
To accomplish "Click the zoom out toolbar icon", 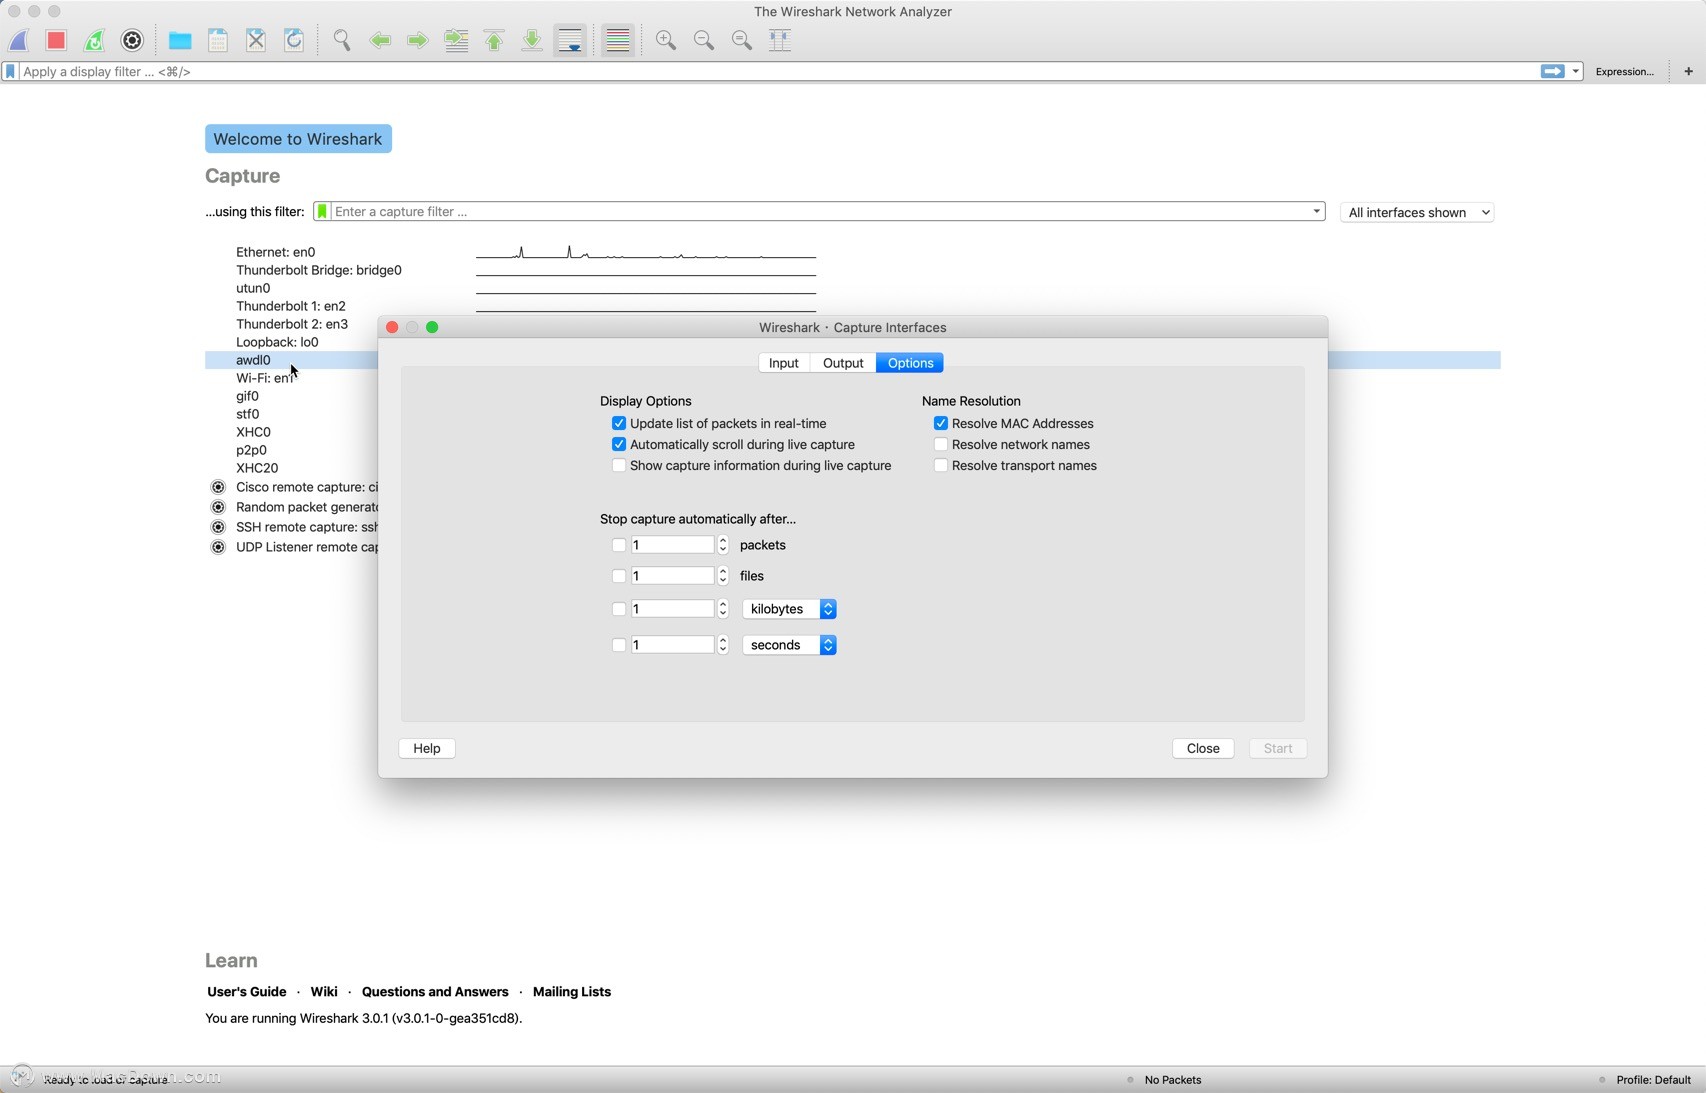I will tap(704, 40).
